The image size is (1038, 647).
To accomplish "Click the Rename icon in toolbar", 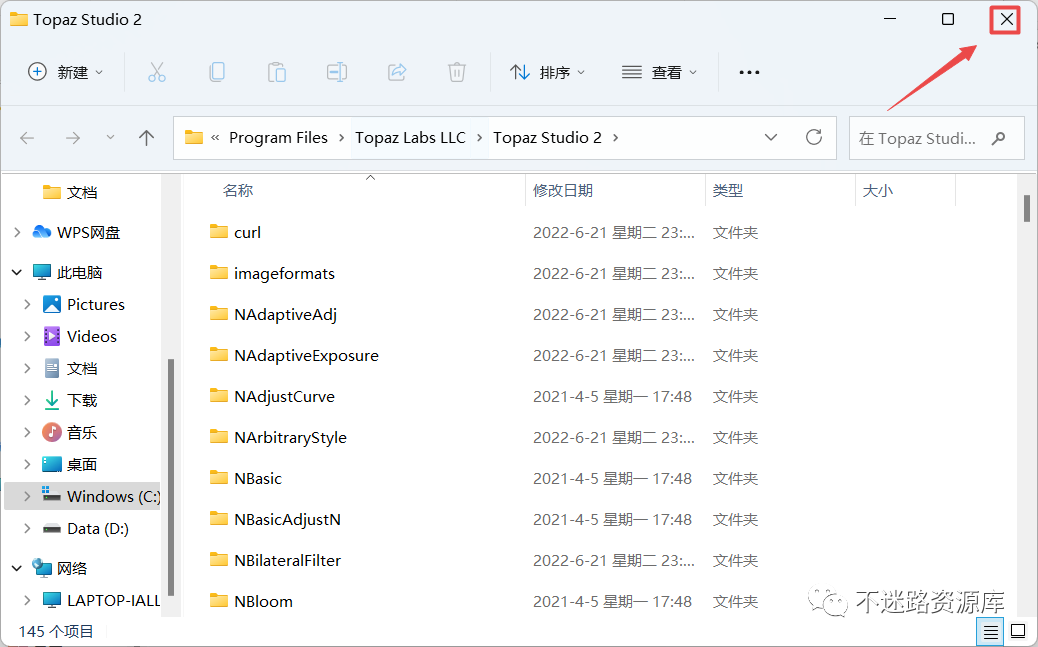I will click(x=337, y=72).
